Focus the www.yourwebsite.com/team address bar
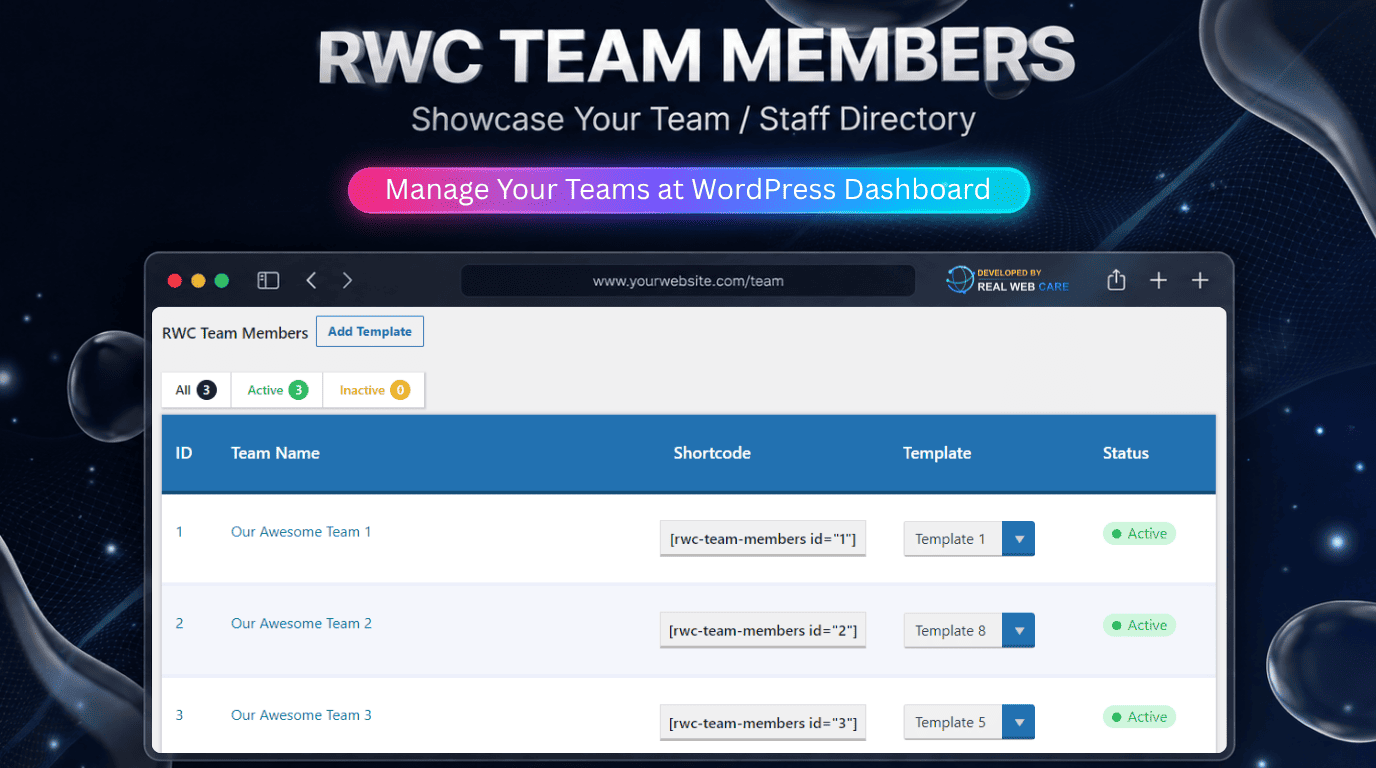 pos(688,281)
